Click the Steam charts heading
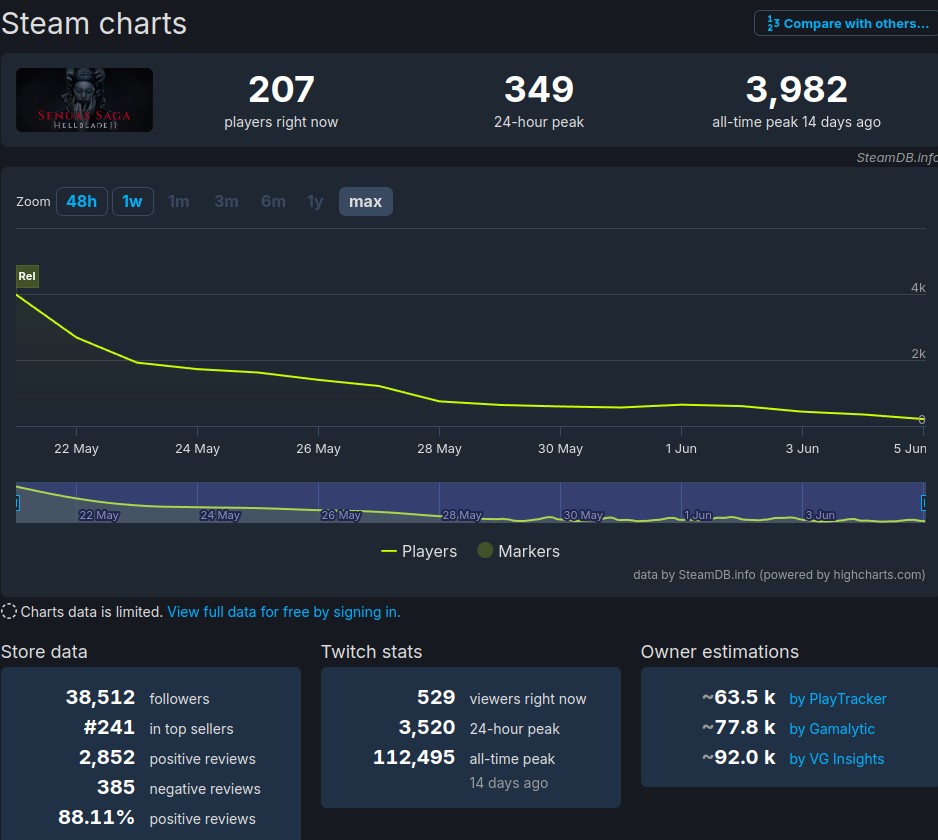 tap(94, 24)
